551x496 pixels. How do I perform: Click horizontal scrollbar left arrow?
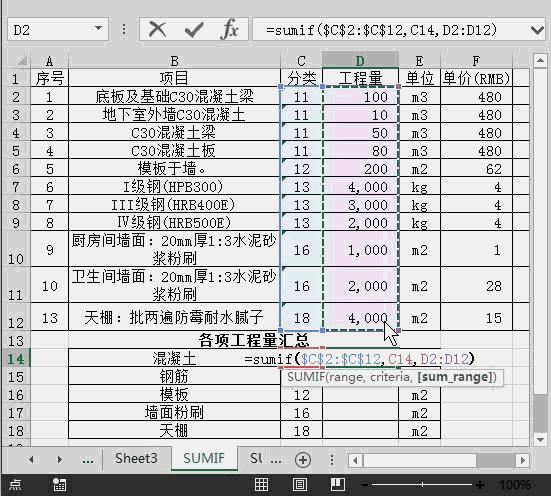click(x=355, y=460)
